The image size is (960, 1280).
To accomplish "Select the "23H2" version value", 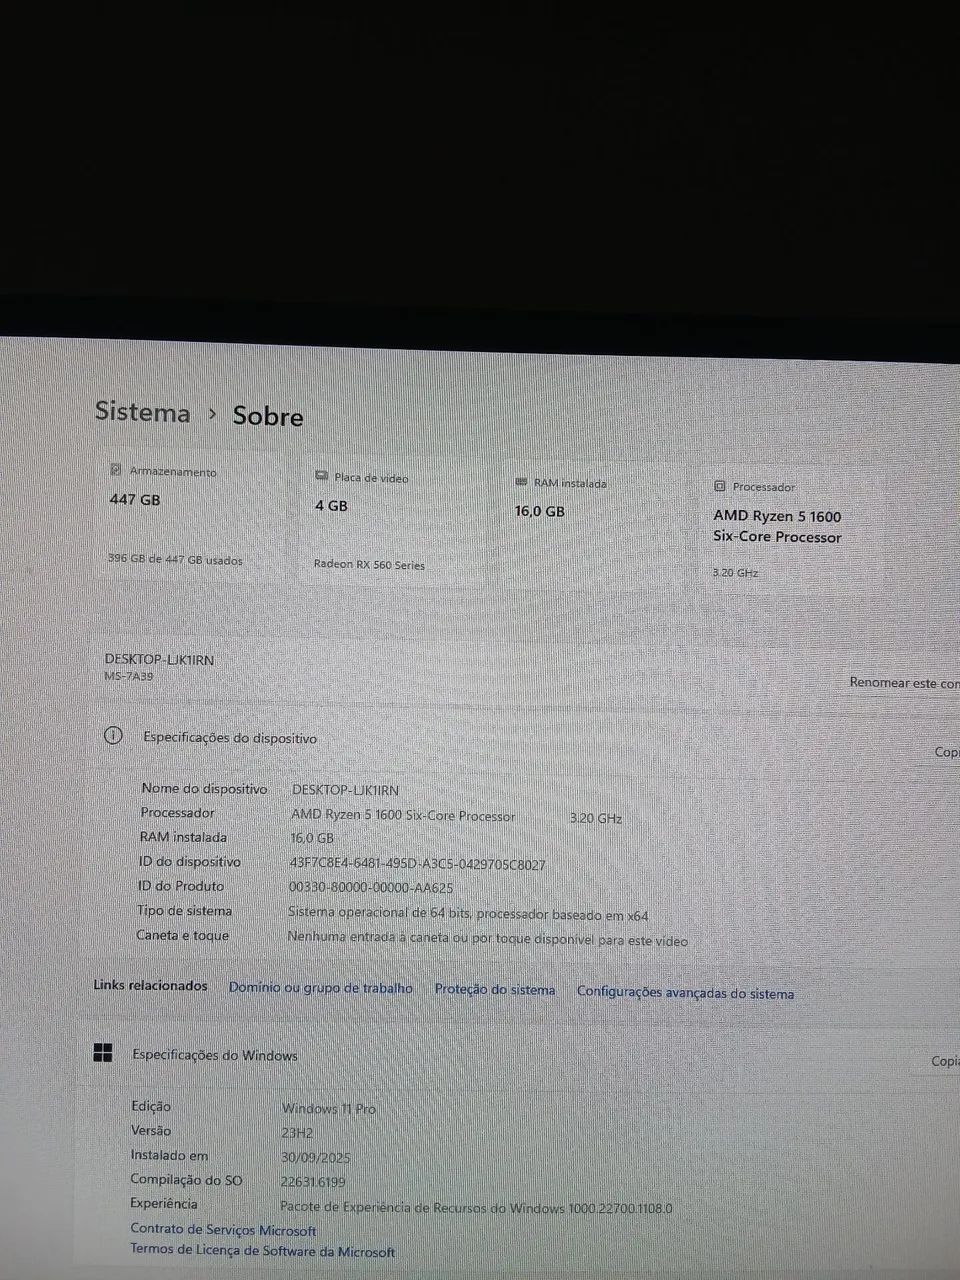I will 297,1133.
